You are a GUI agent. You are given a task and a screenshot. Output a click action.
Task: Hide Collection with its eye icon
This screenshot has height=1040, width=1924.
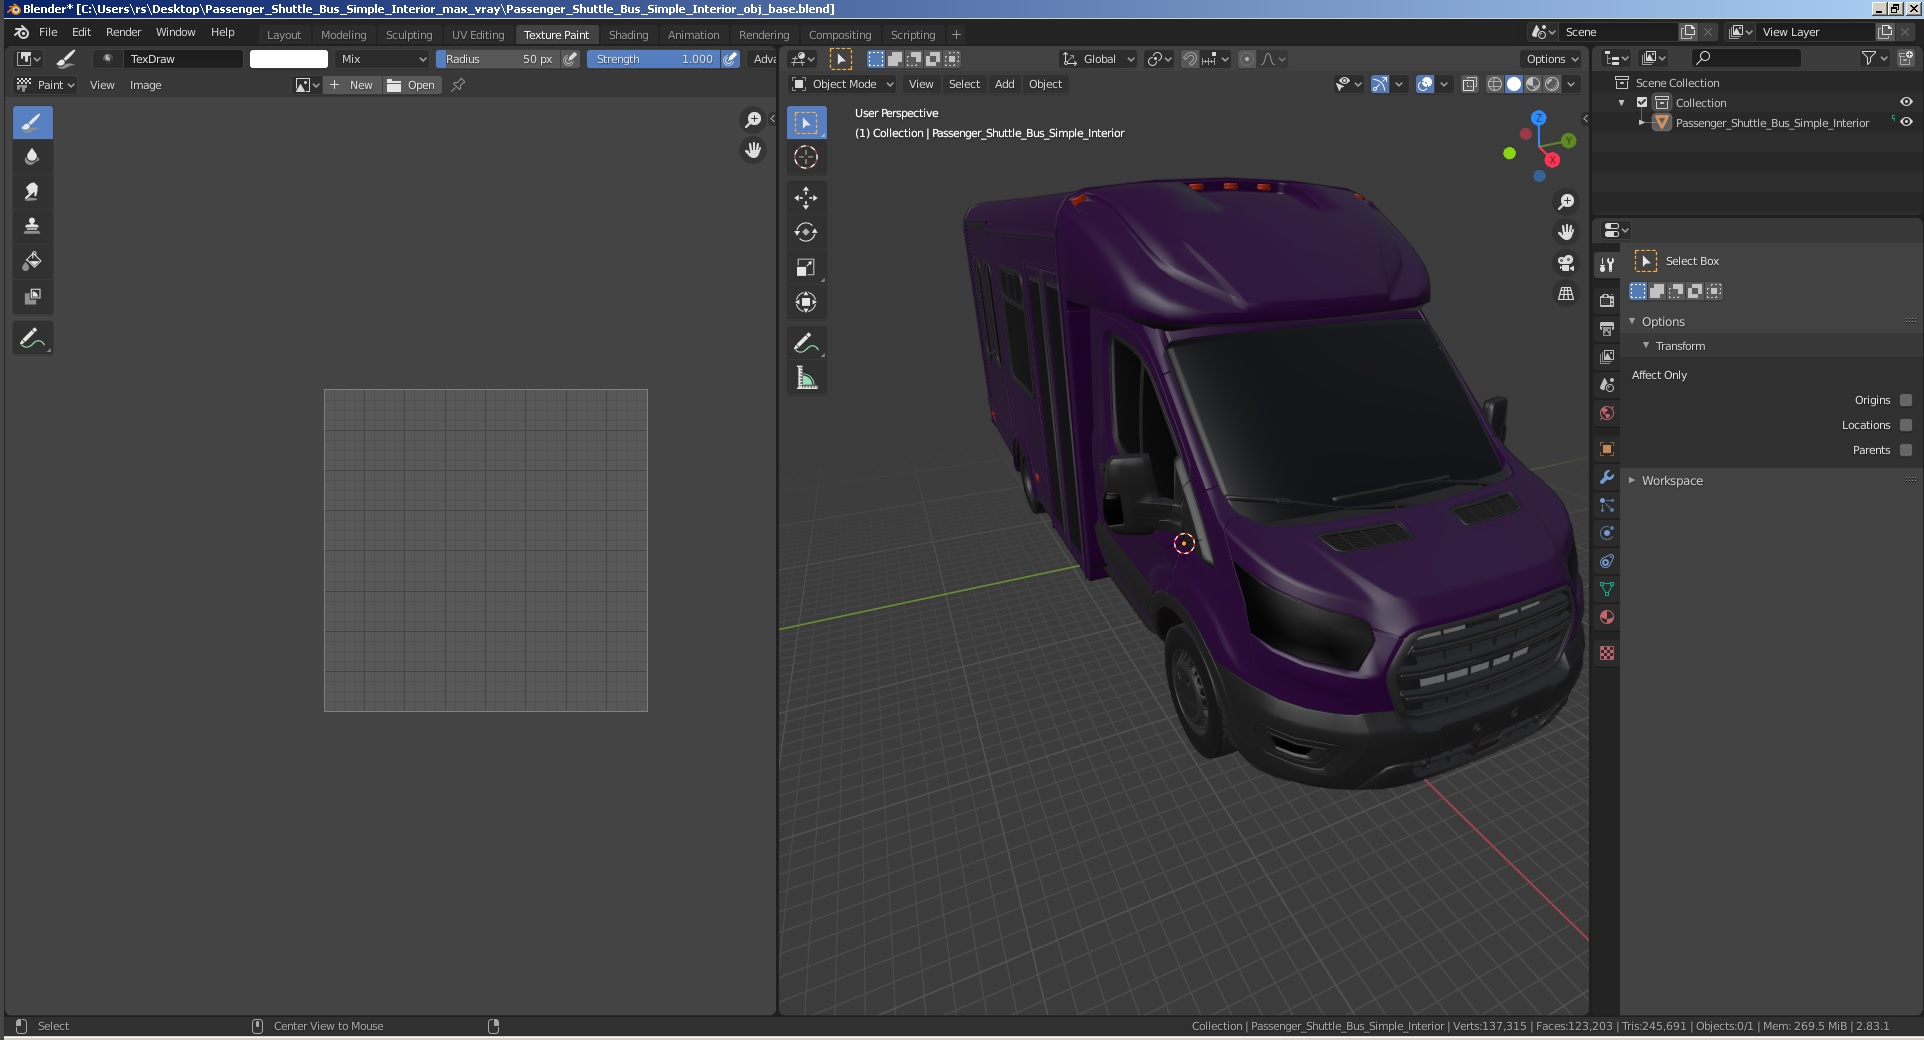[1906, 102]
